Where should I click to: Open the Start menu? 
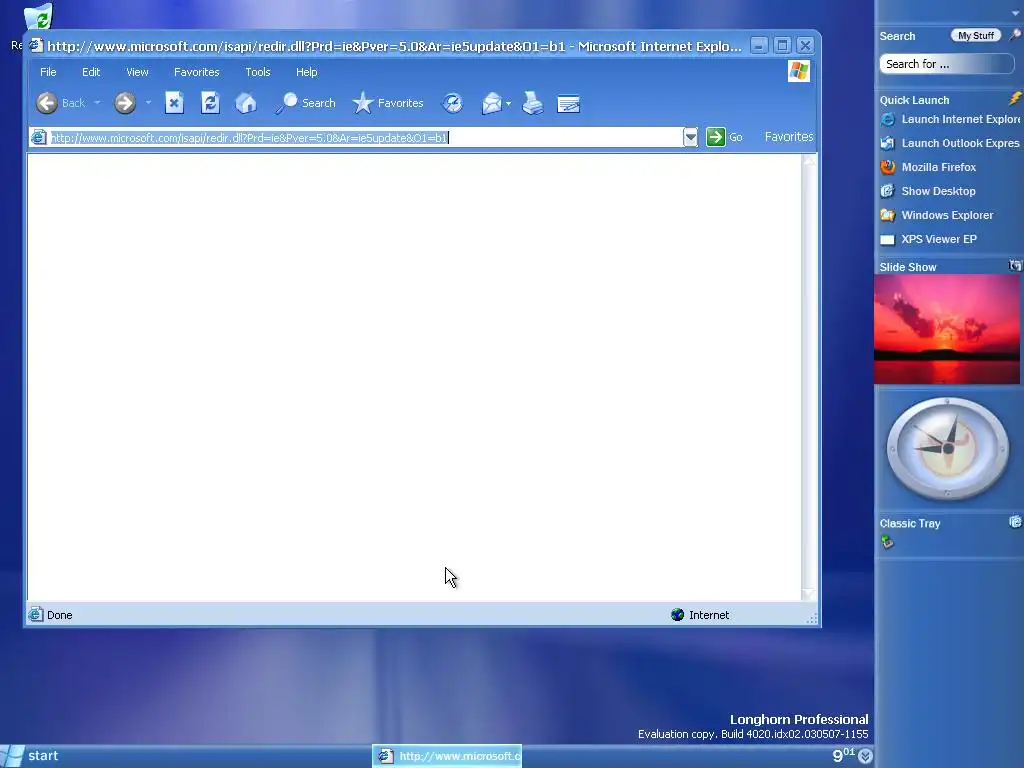pos(31,756)
